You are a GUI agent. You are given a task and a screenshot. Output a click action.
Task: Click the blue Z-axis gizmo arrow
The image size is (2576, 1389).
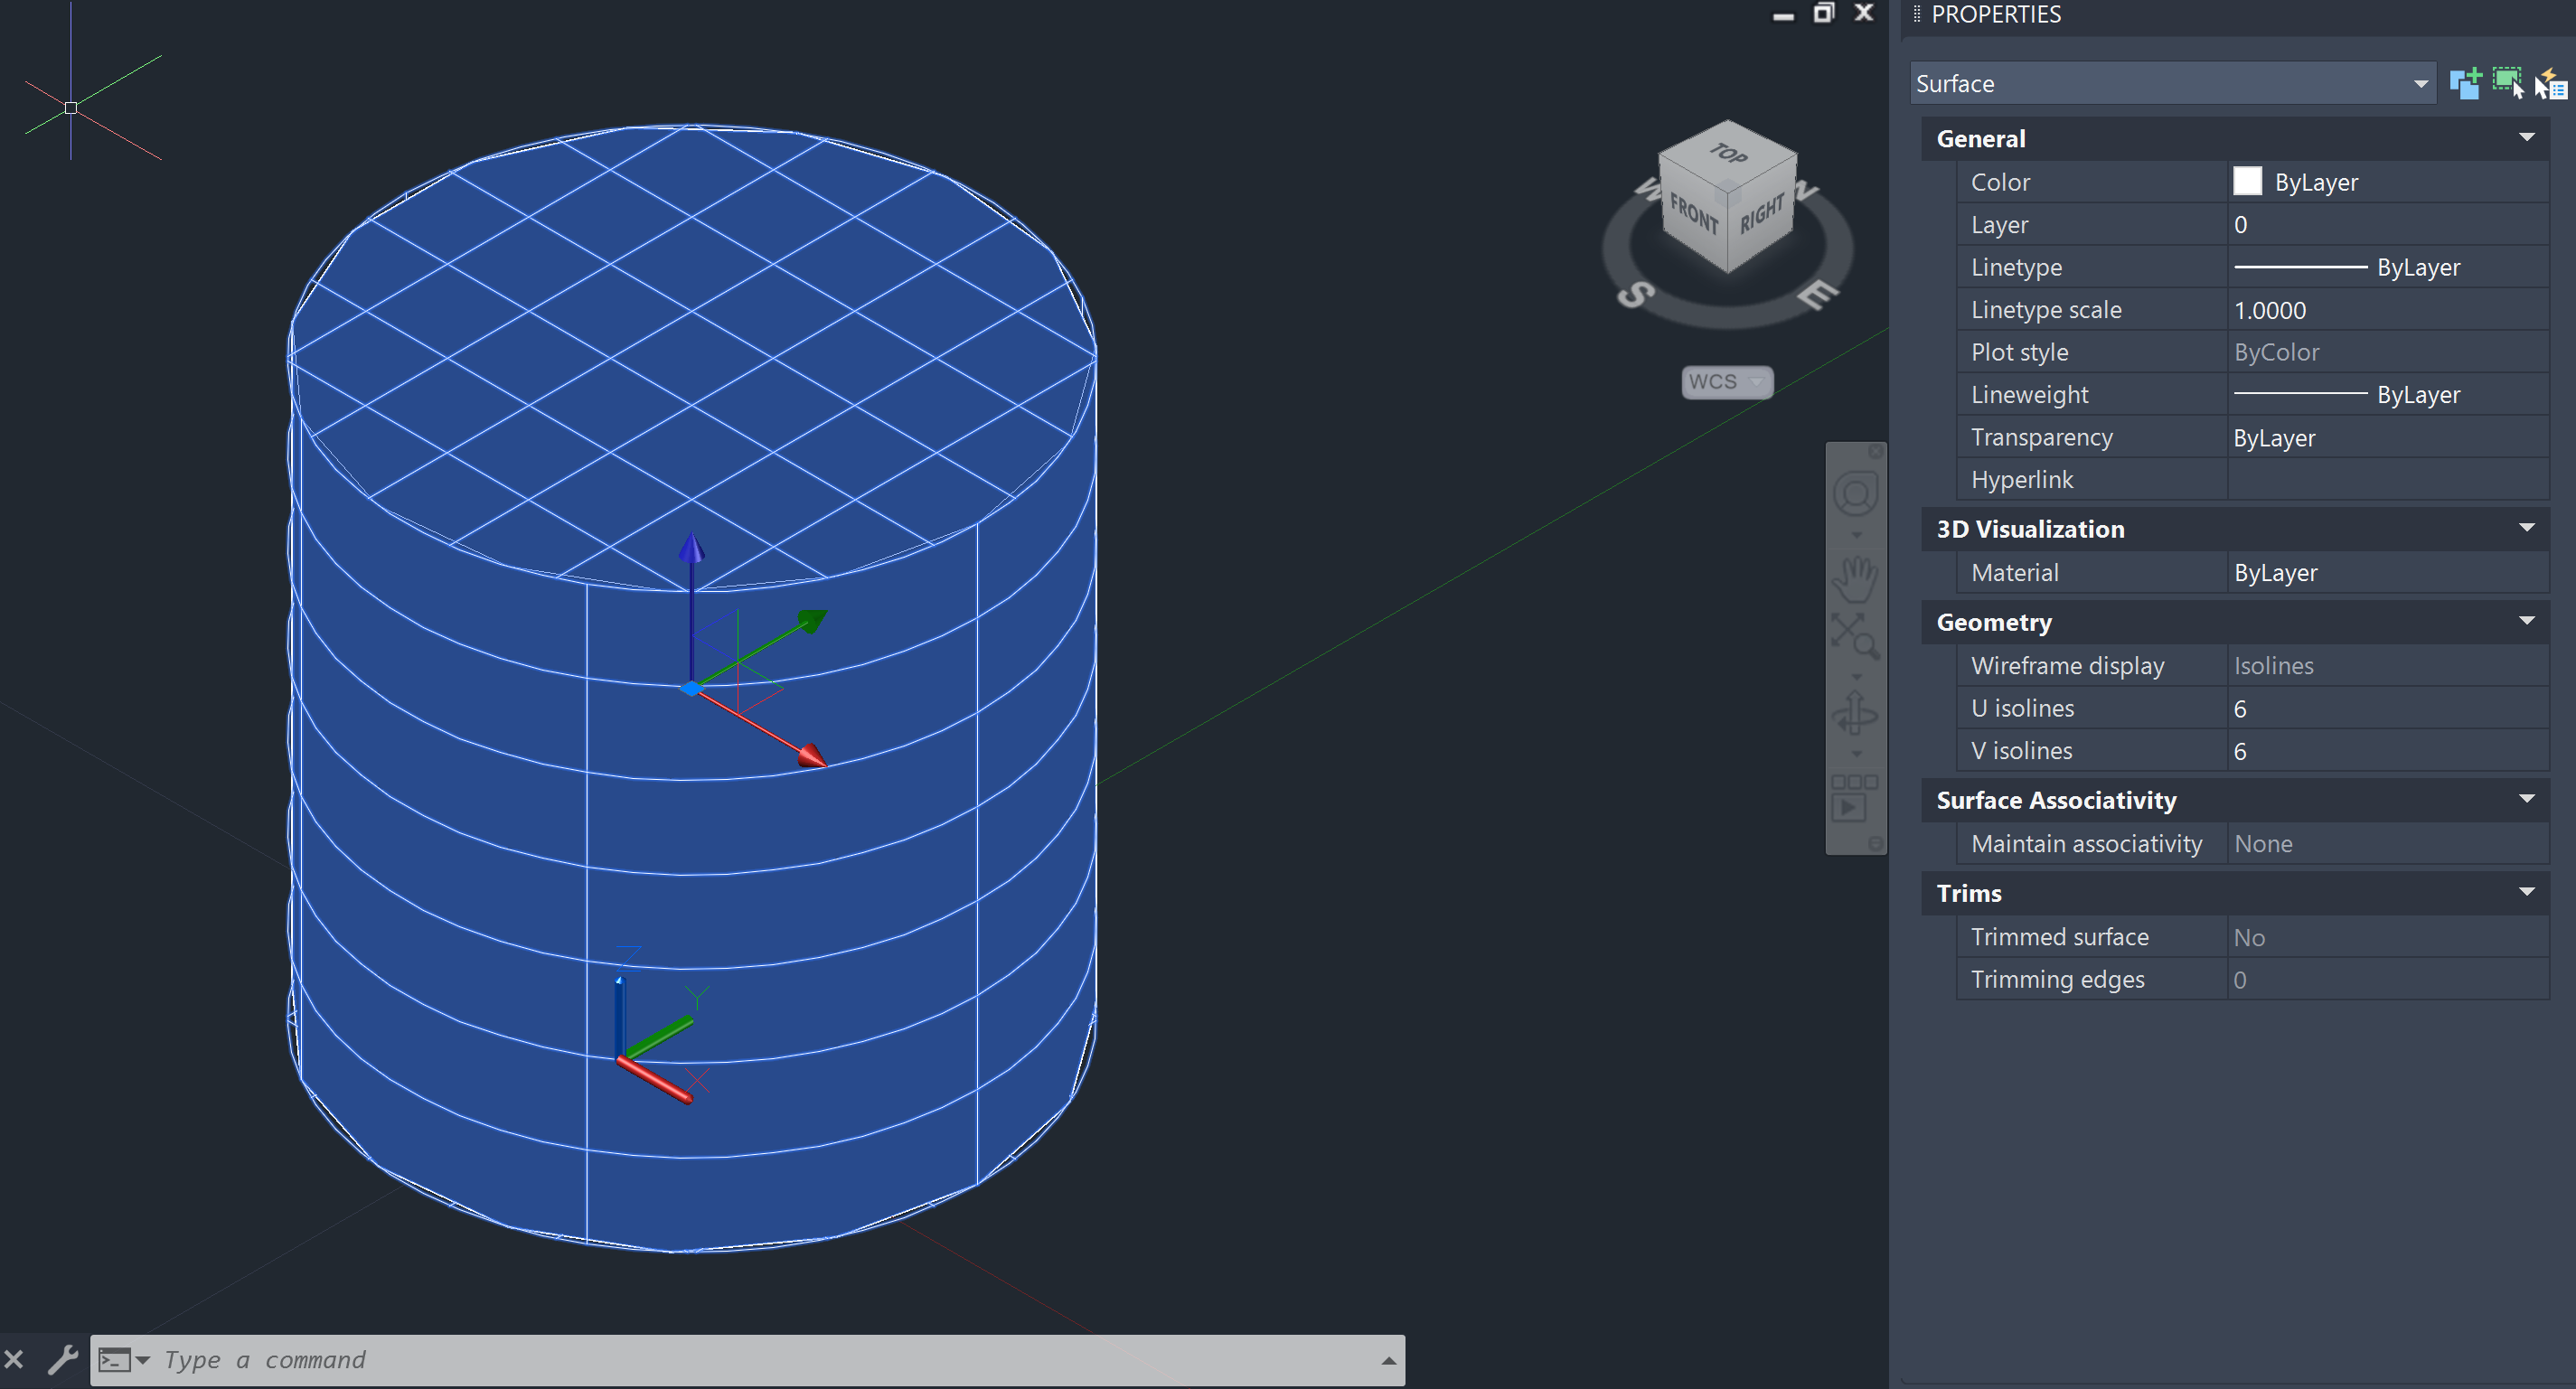[692, 548]
